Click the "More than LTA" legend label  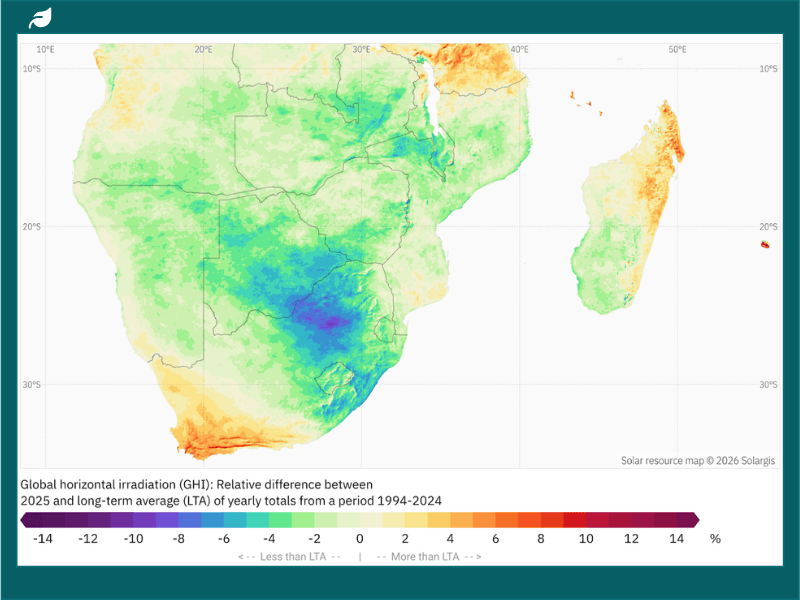tap(425, 557)
